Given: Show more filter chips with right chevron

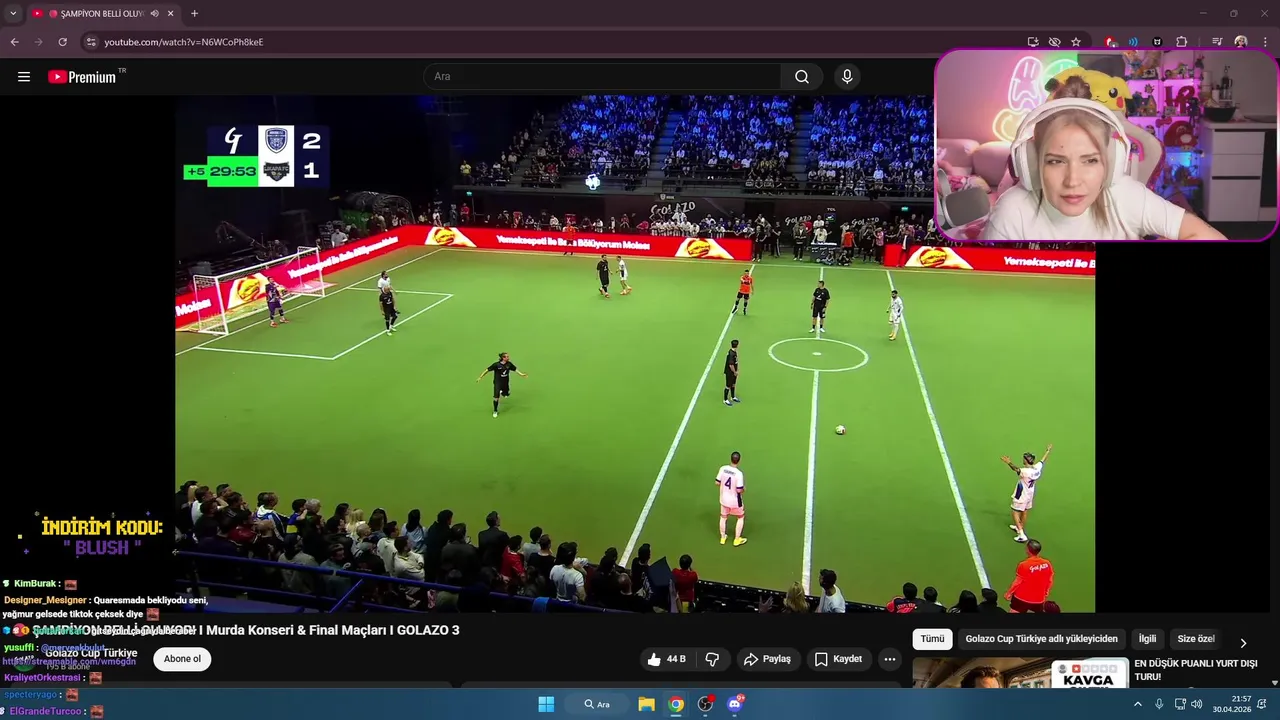Looking at the screenshot, I should (1243, 643).
